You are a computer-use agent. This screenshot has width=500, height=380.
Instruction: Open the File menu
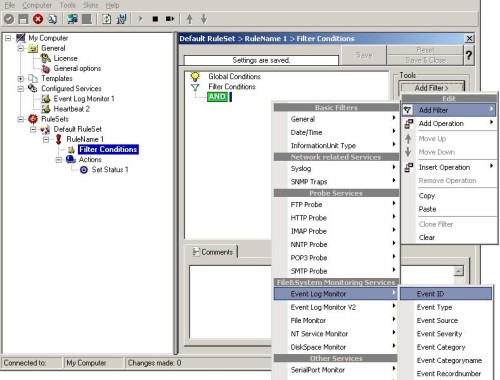coord(10,5)
